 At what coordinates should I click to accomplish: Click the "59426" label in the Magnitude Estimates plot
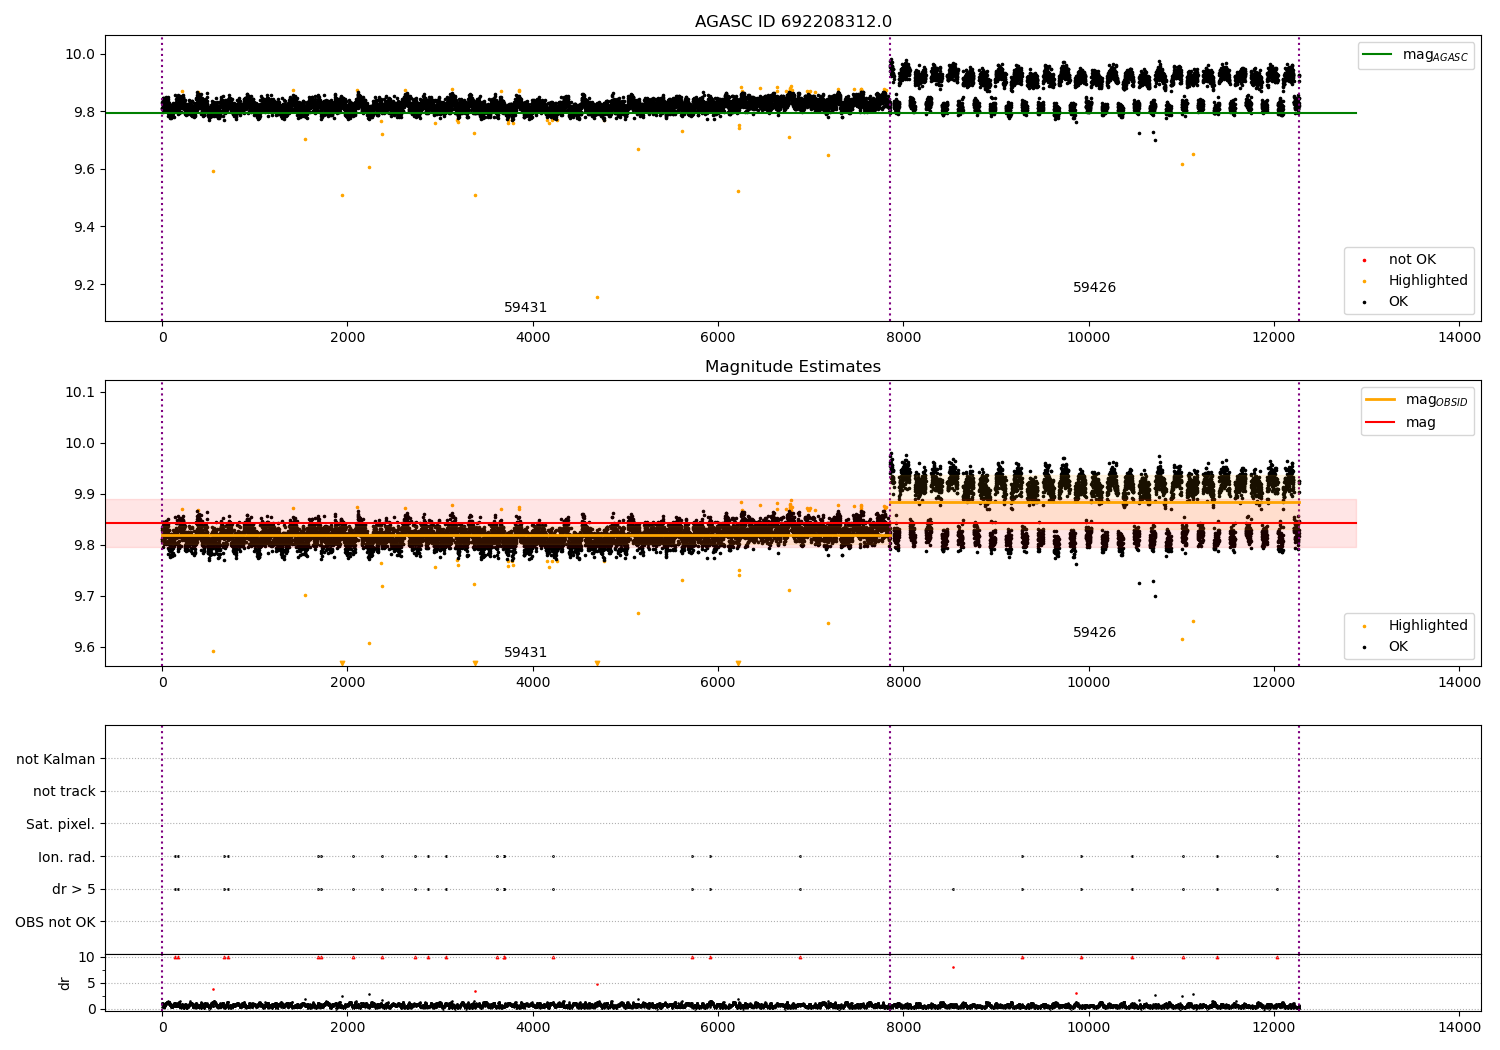[x=1094, y=633]
